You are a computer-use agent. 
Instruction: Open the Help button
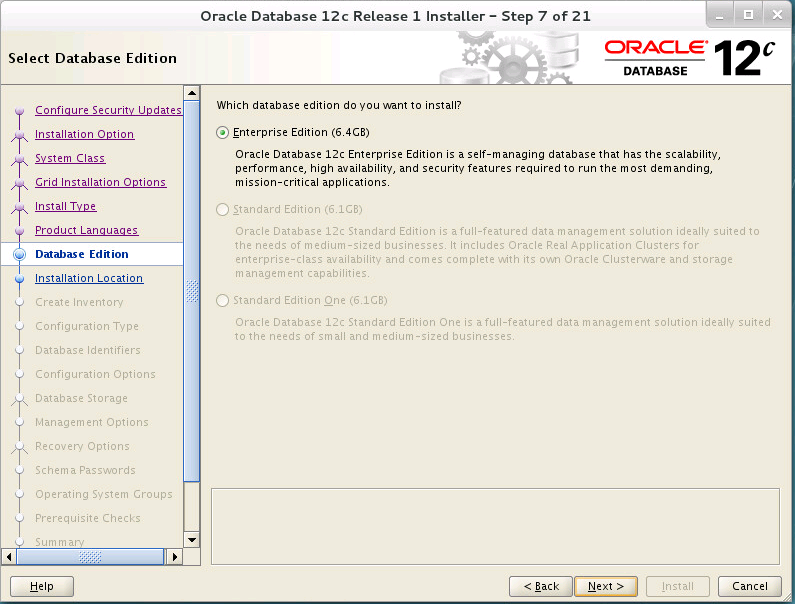pyautogui.click(x=42, y=586)
